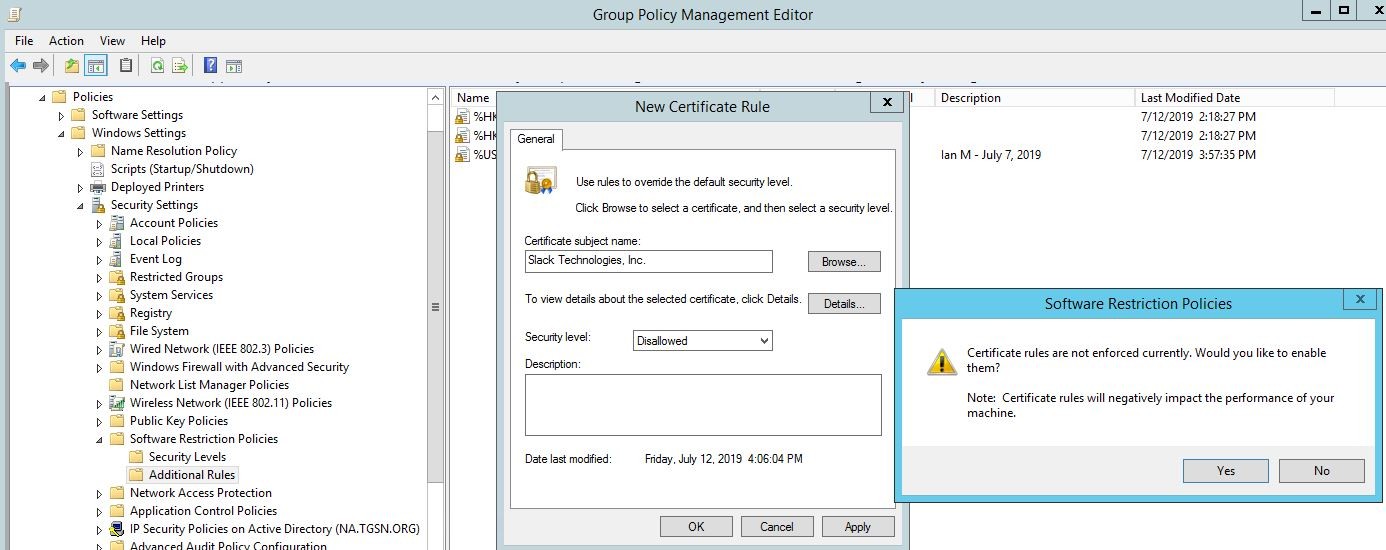Click the Up One Level folder icon

[x=71, y=66]
